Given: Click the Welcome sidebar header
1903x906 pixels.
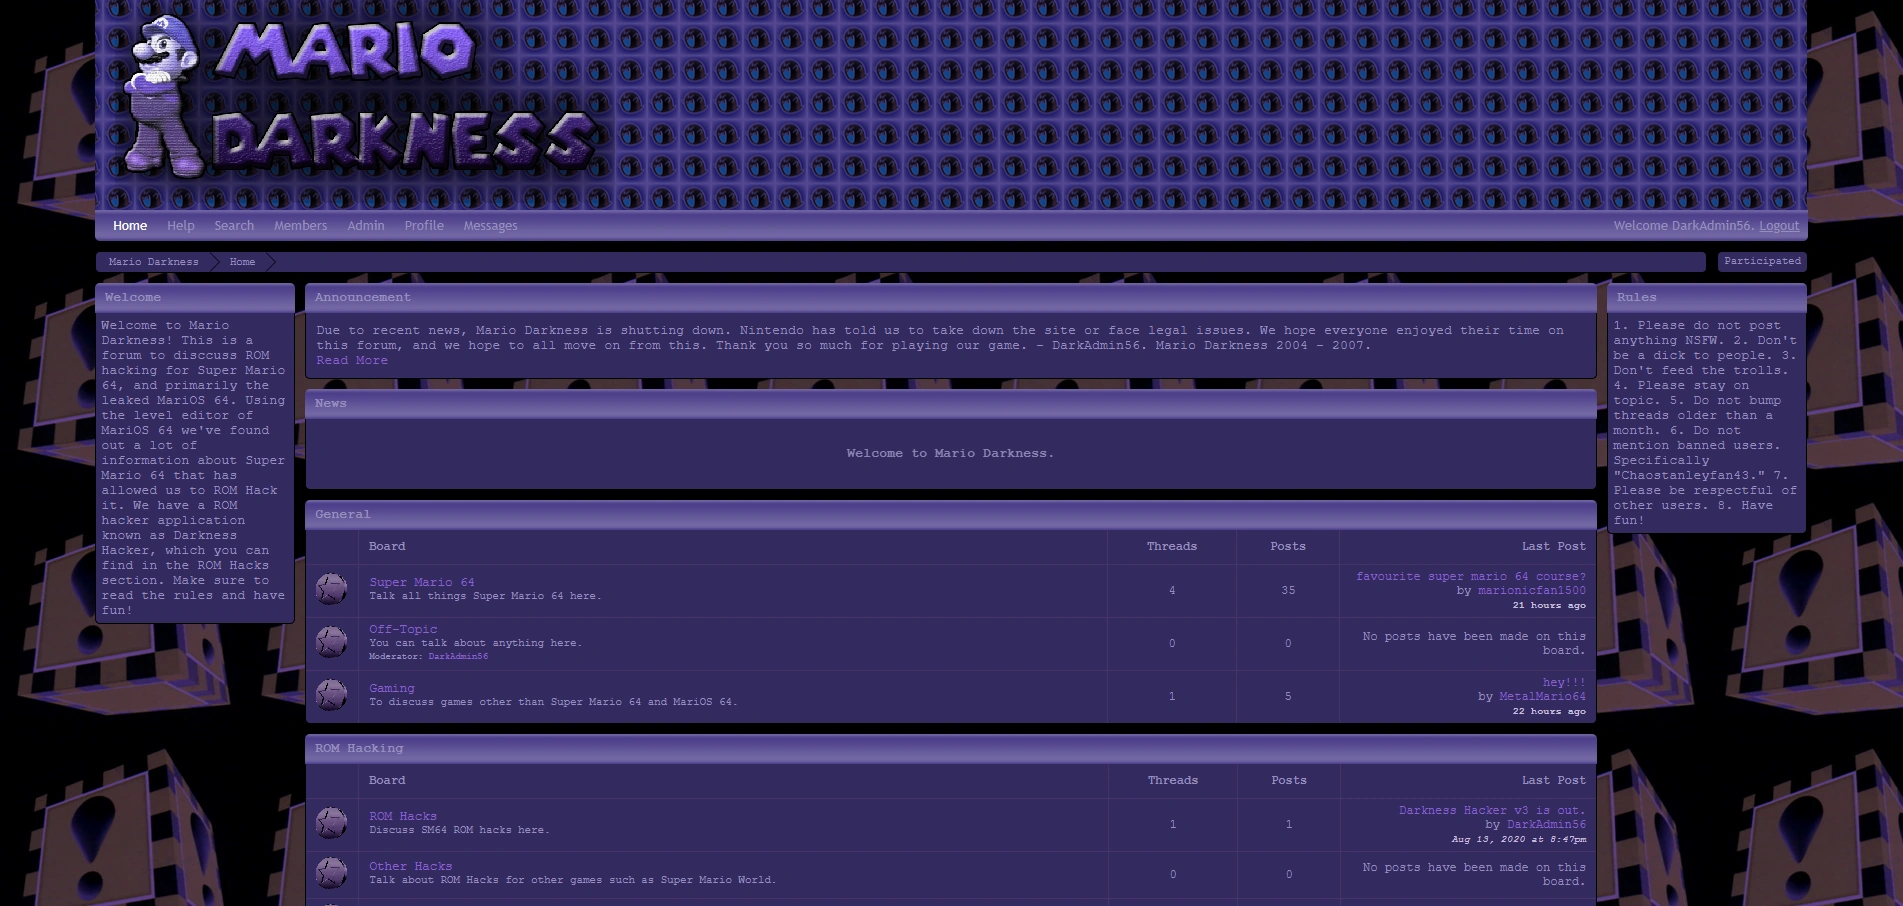Looking at the screenshot, I should pyautogui.click(x=195, y=298).
